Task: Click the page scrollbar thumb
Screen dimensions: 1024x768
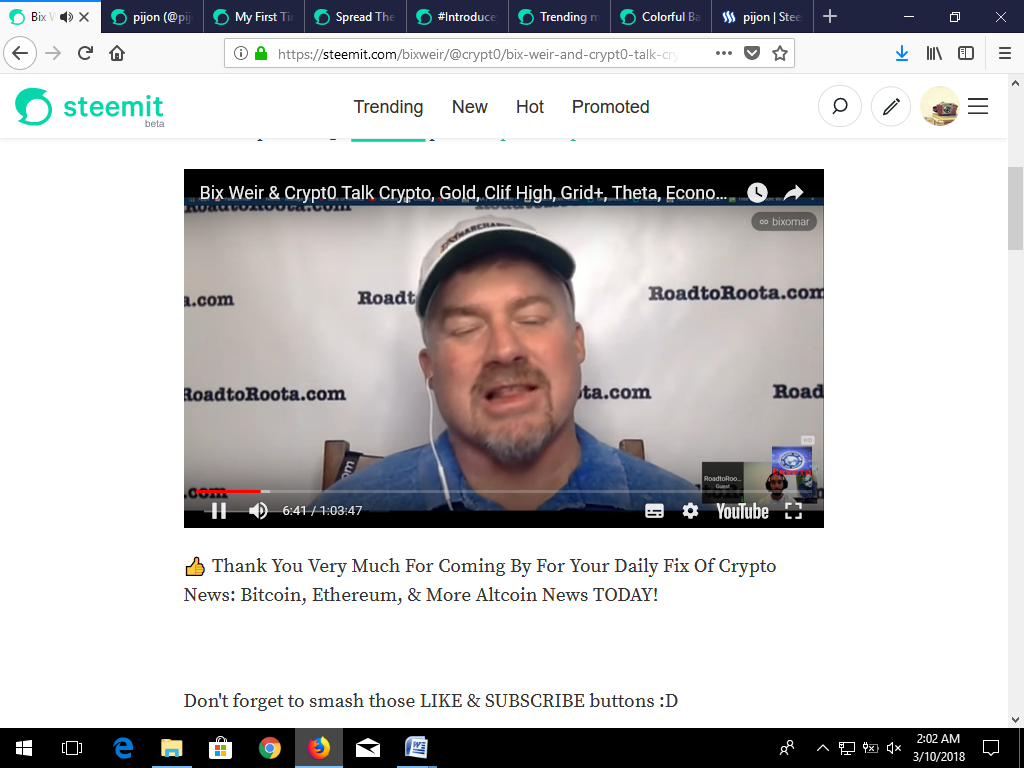Action: [1015, 208]
